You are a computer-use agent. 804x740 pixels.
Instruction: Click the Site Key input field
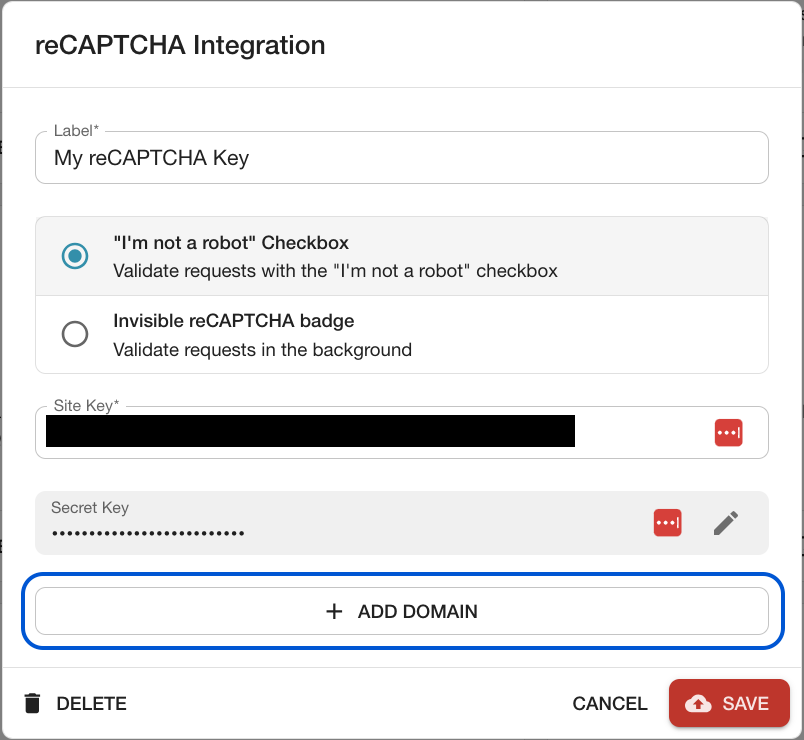point(401,432)
